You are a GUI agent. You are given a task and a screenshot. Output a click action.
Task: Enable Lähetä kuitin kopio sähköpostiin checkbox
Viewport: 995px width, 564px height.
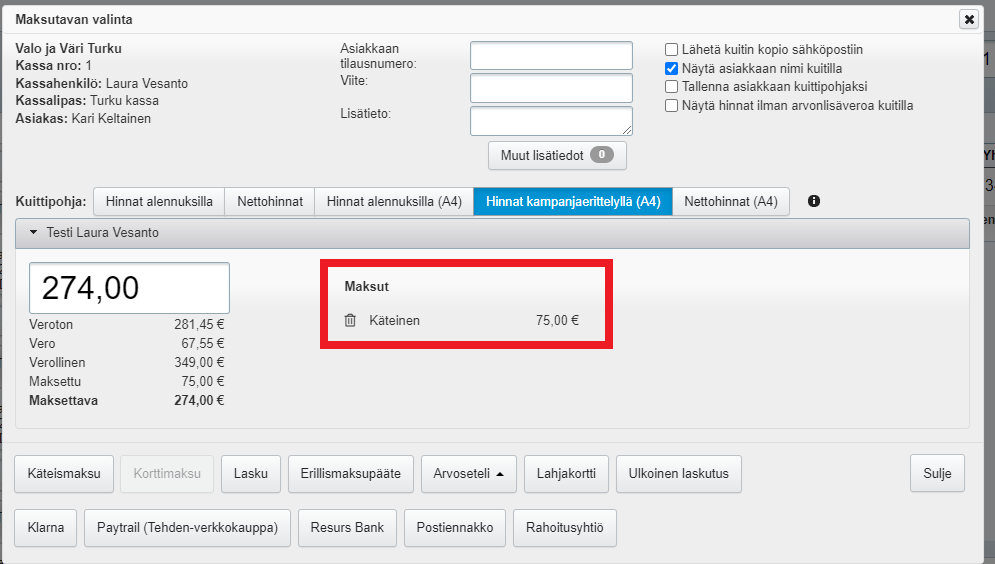tap(673, 49)
